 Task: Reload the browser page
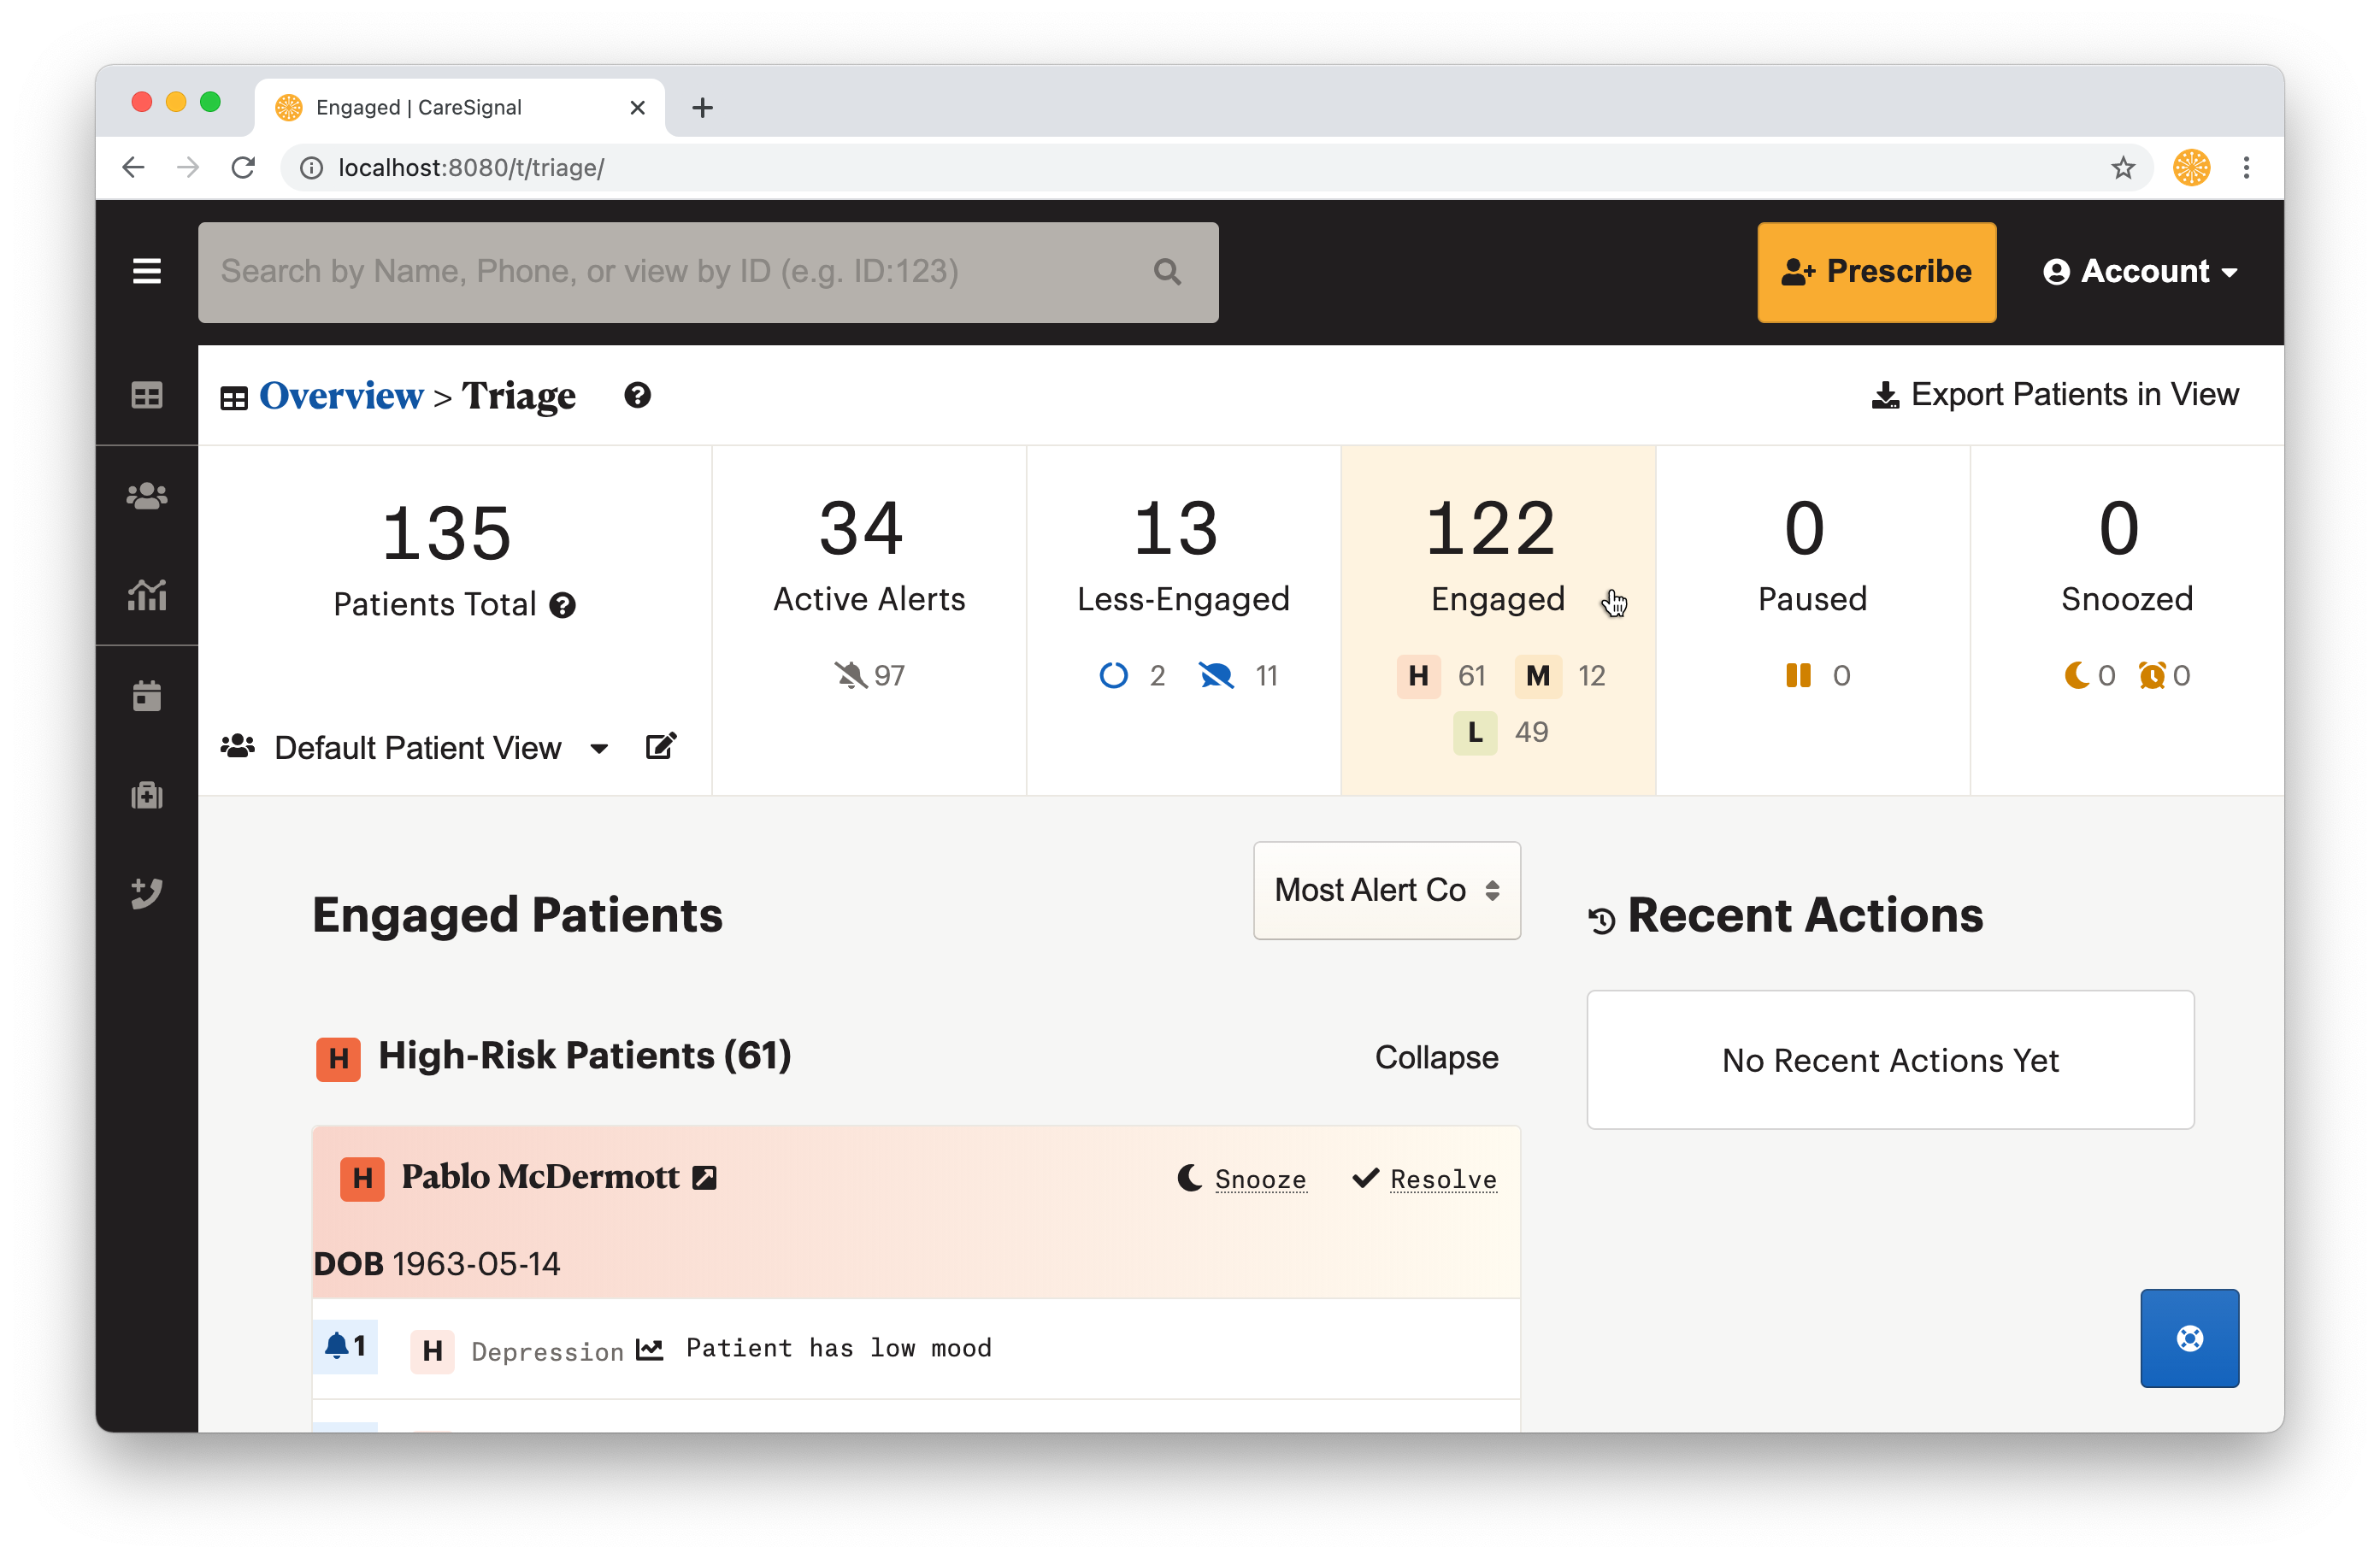[x=243, y=167]
